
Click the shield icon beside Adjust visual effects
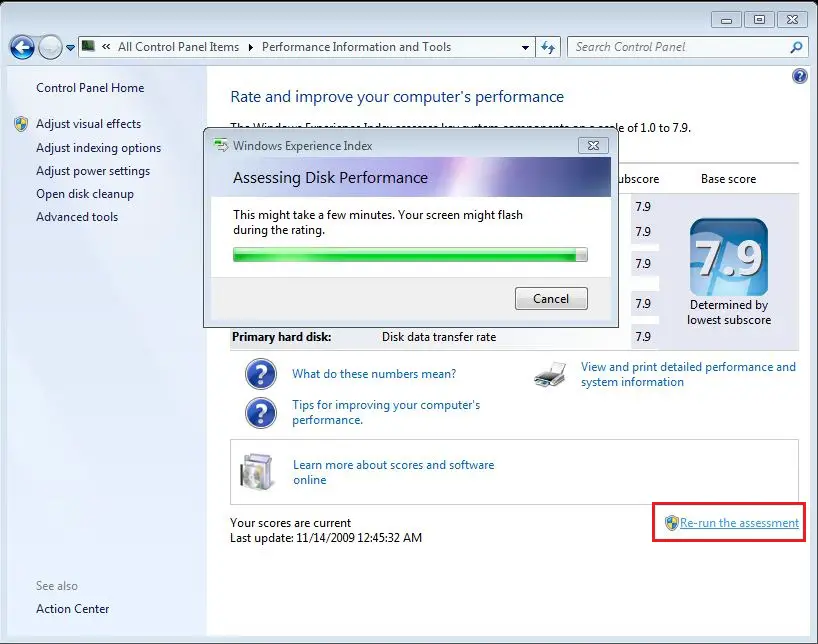(21, 124)
